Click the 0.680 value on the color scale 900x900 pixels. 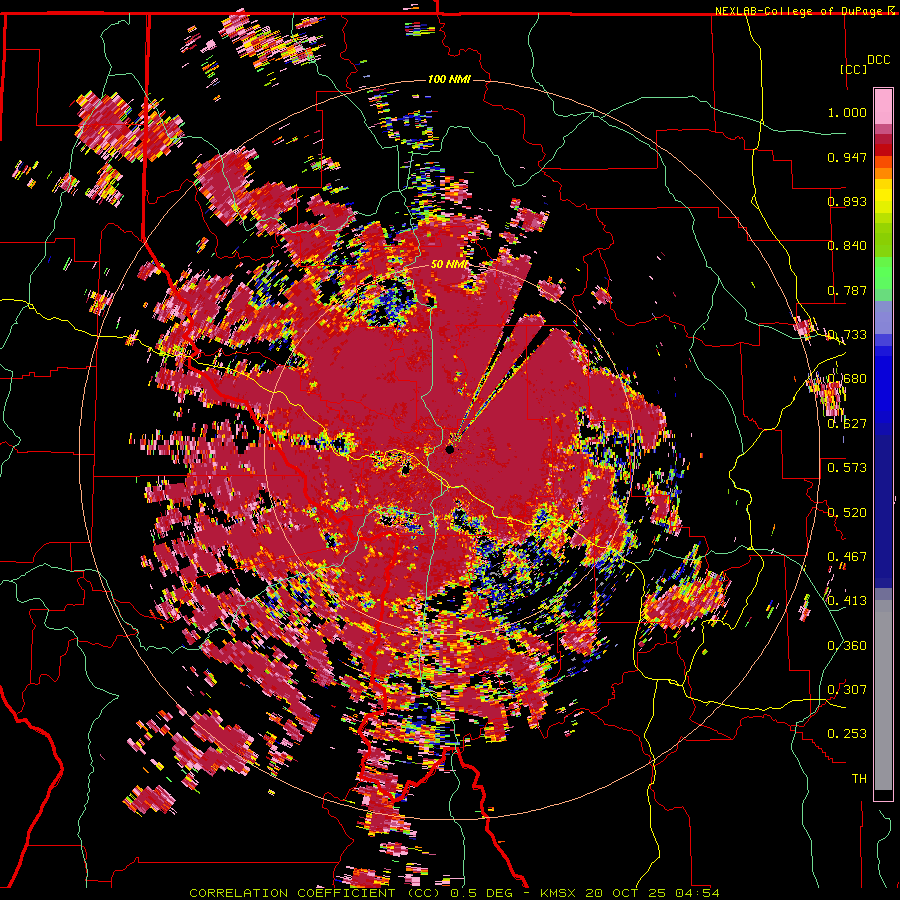pyautogui.click(x=847, y=379)
